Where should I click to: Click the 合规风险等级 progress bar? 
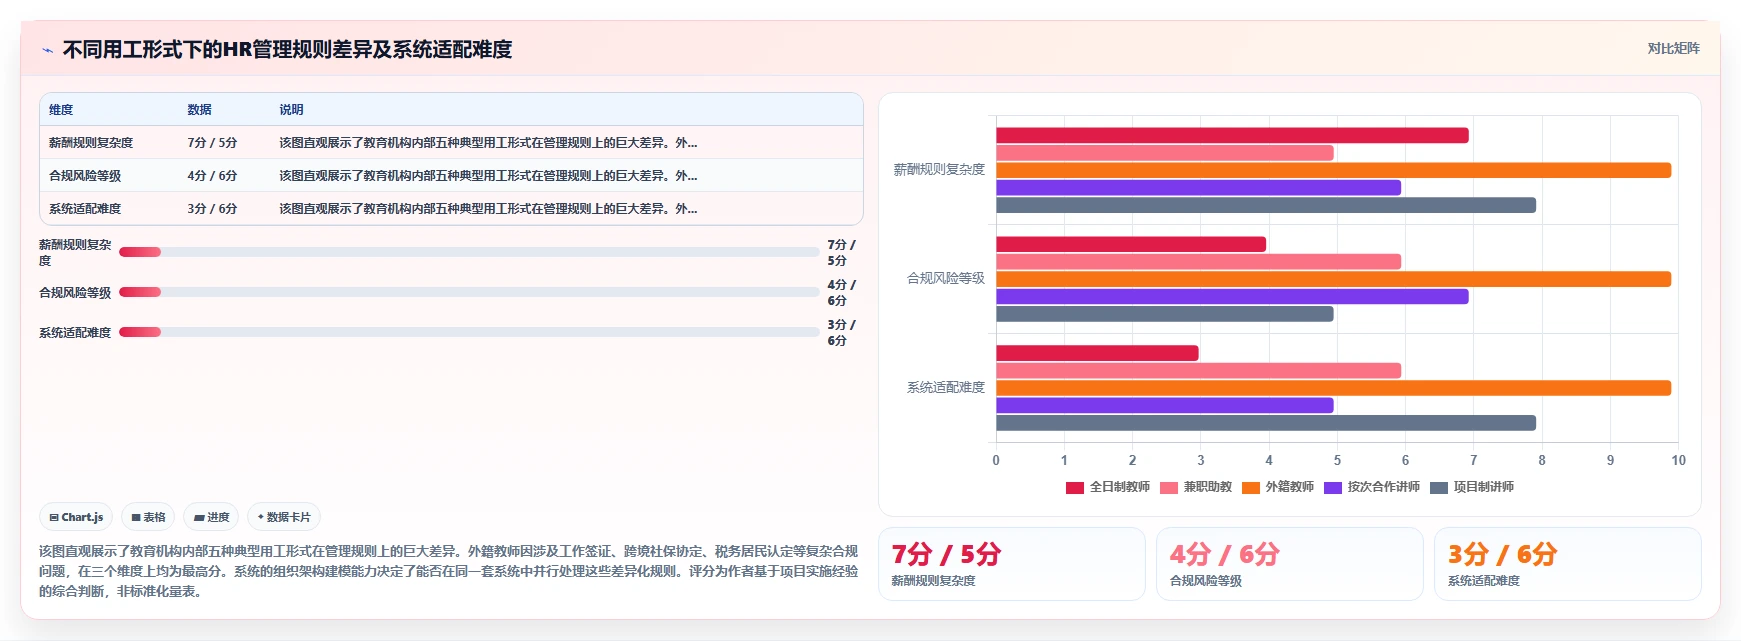click(x=469, y=292)
